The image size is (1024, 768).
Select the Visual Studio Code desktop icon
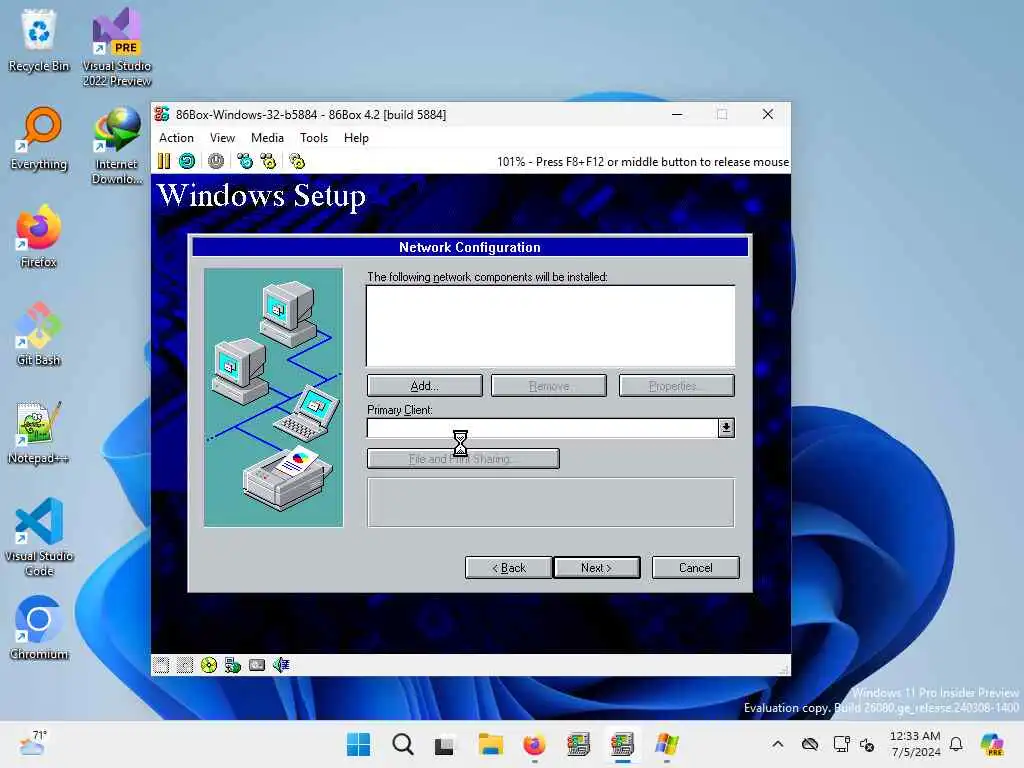39,537
